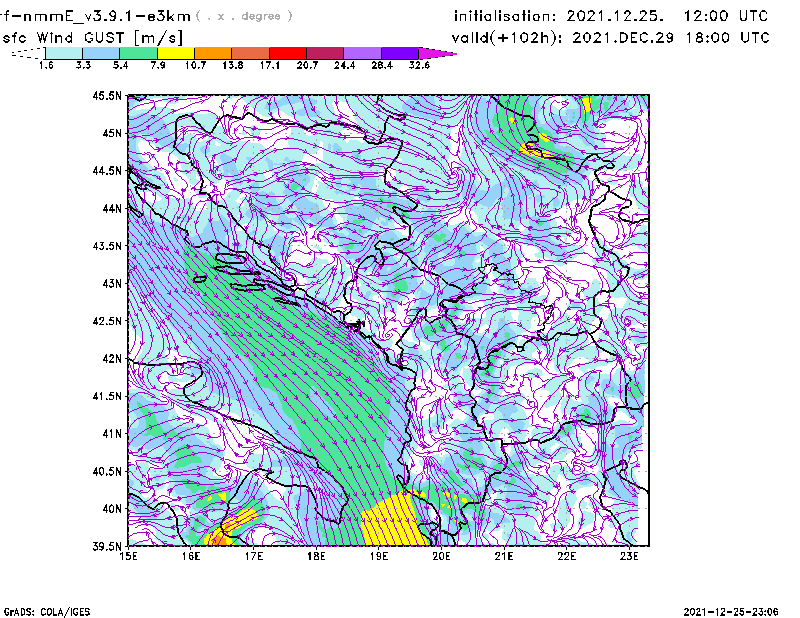This screenshot has width=800, height=618.
Task: Click the 42.5N latitude label
Action: [107, 321]
